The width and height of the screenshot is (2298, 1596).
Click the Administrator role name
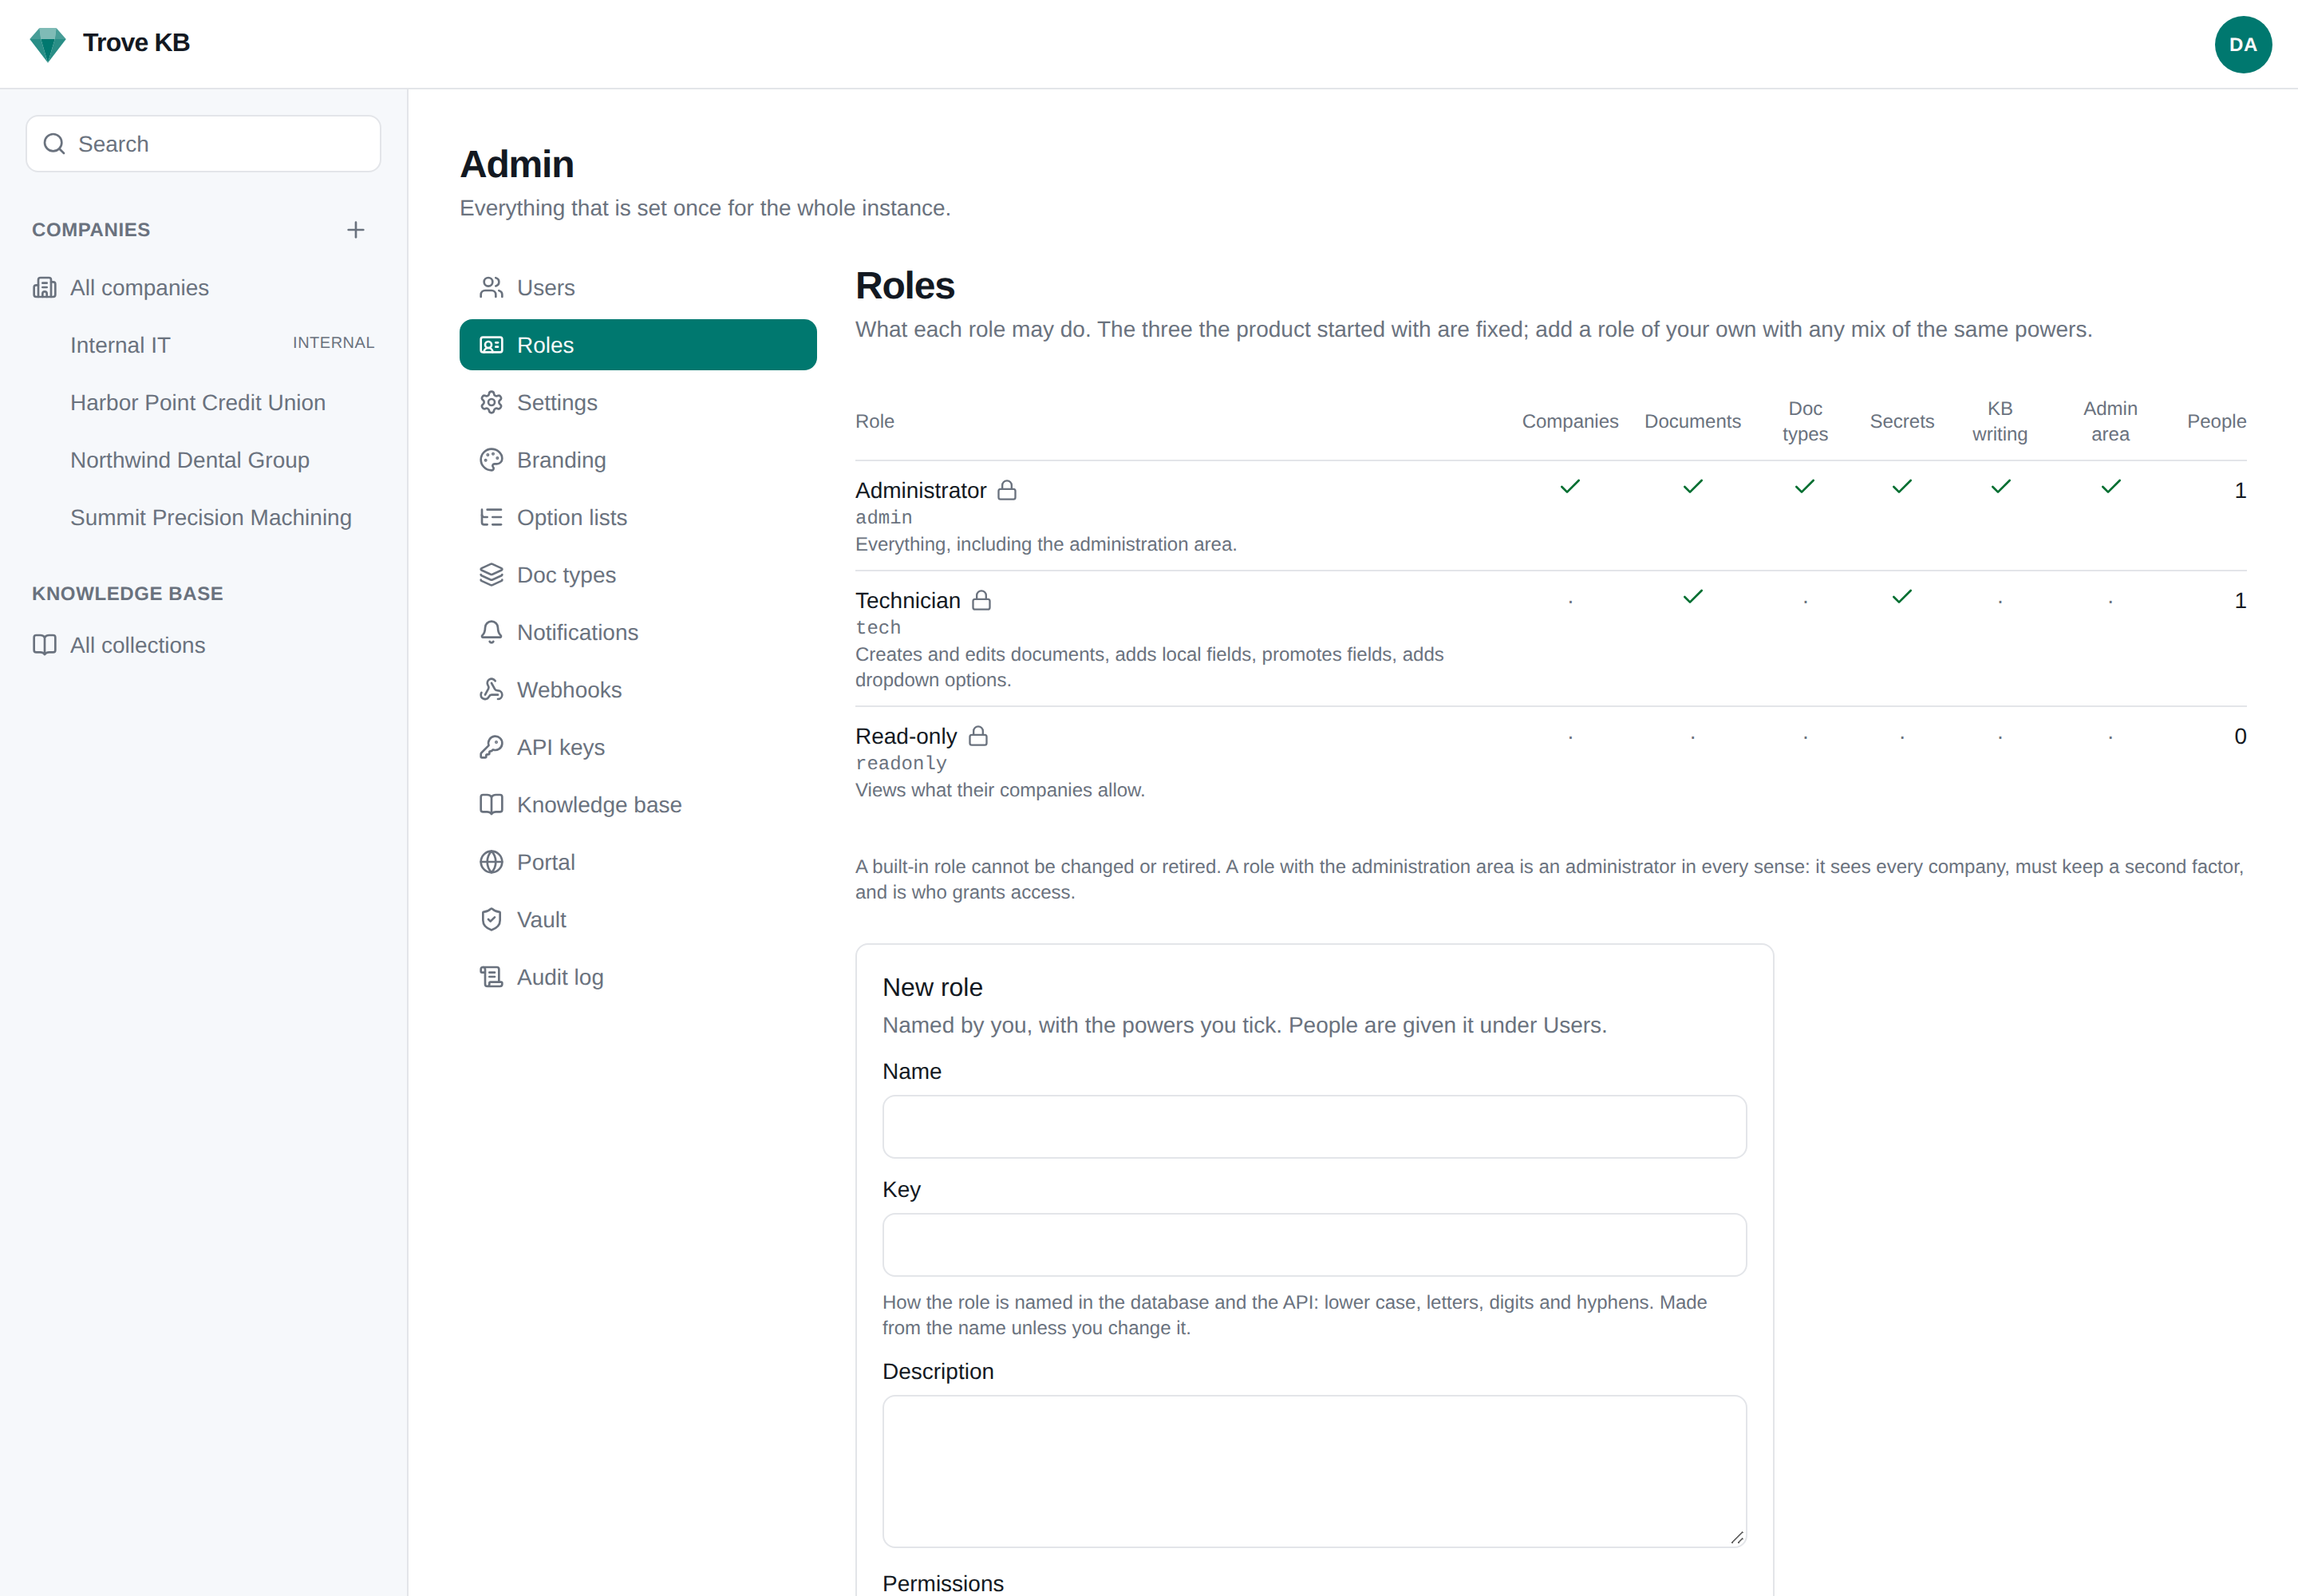920,490
